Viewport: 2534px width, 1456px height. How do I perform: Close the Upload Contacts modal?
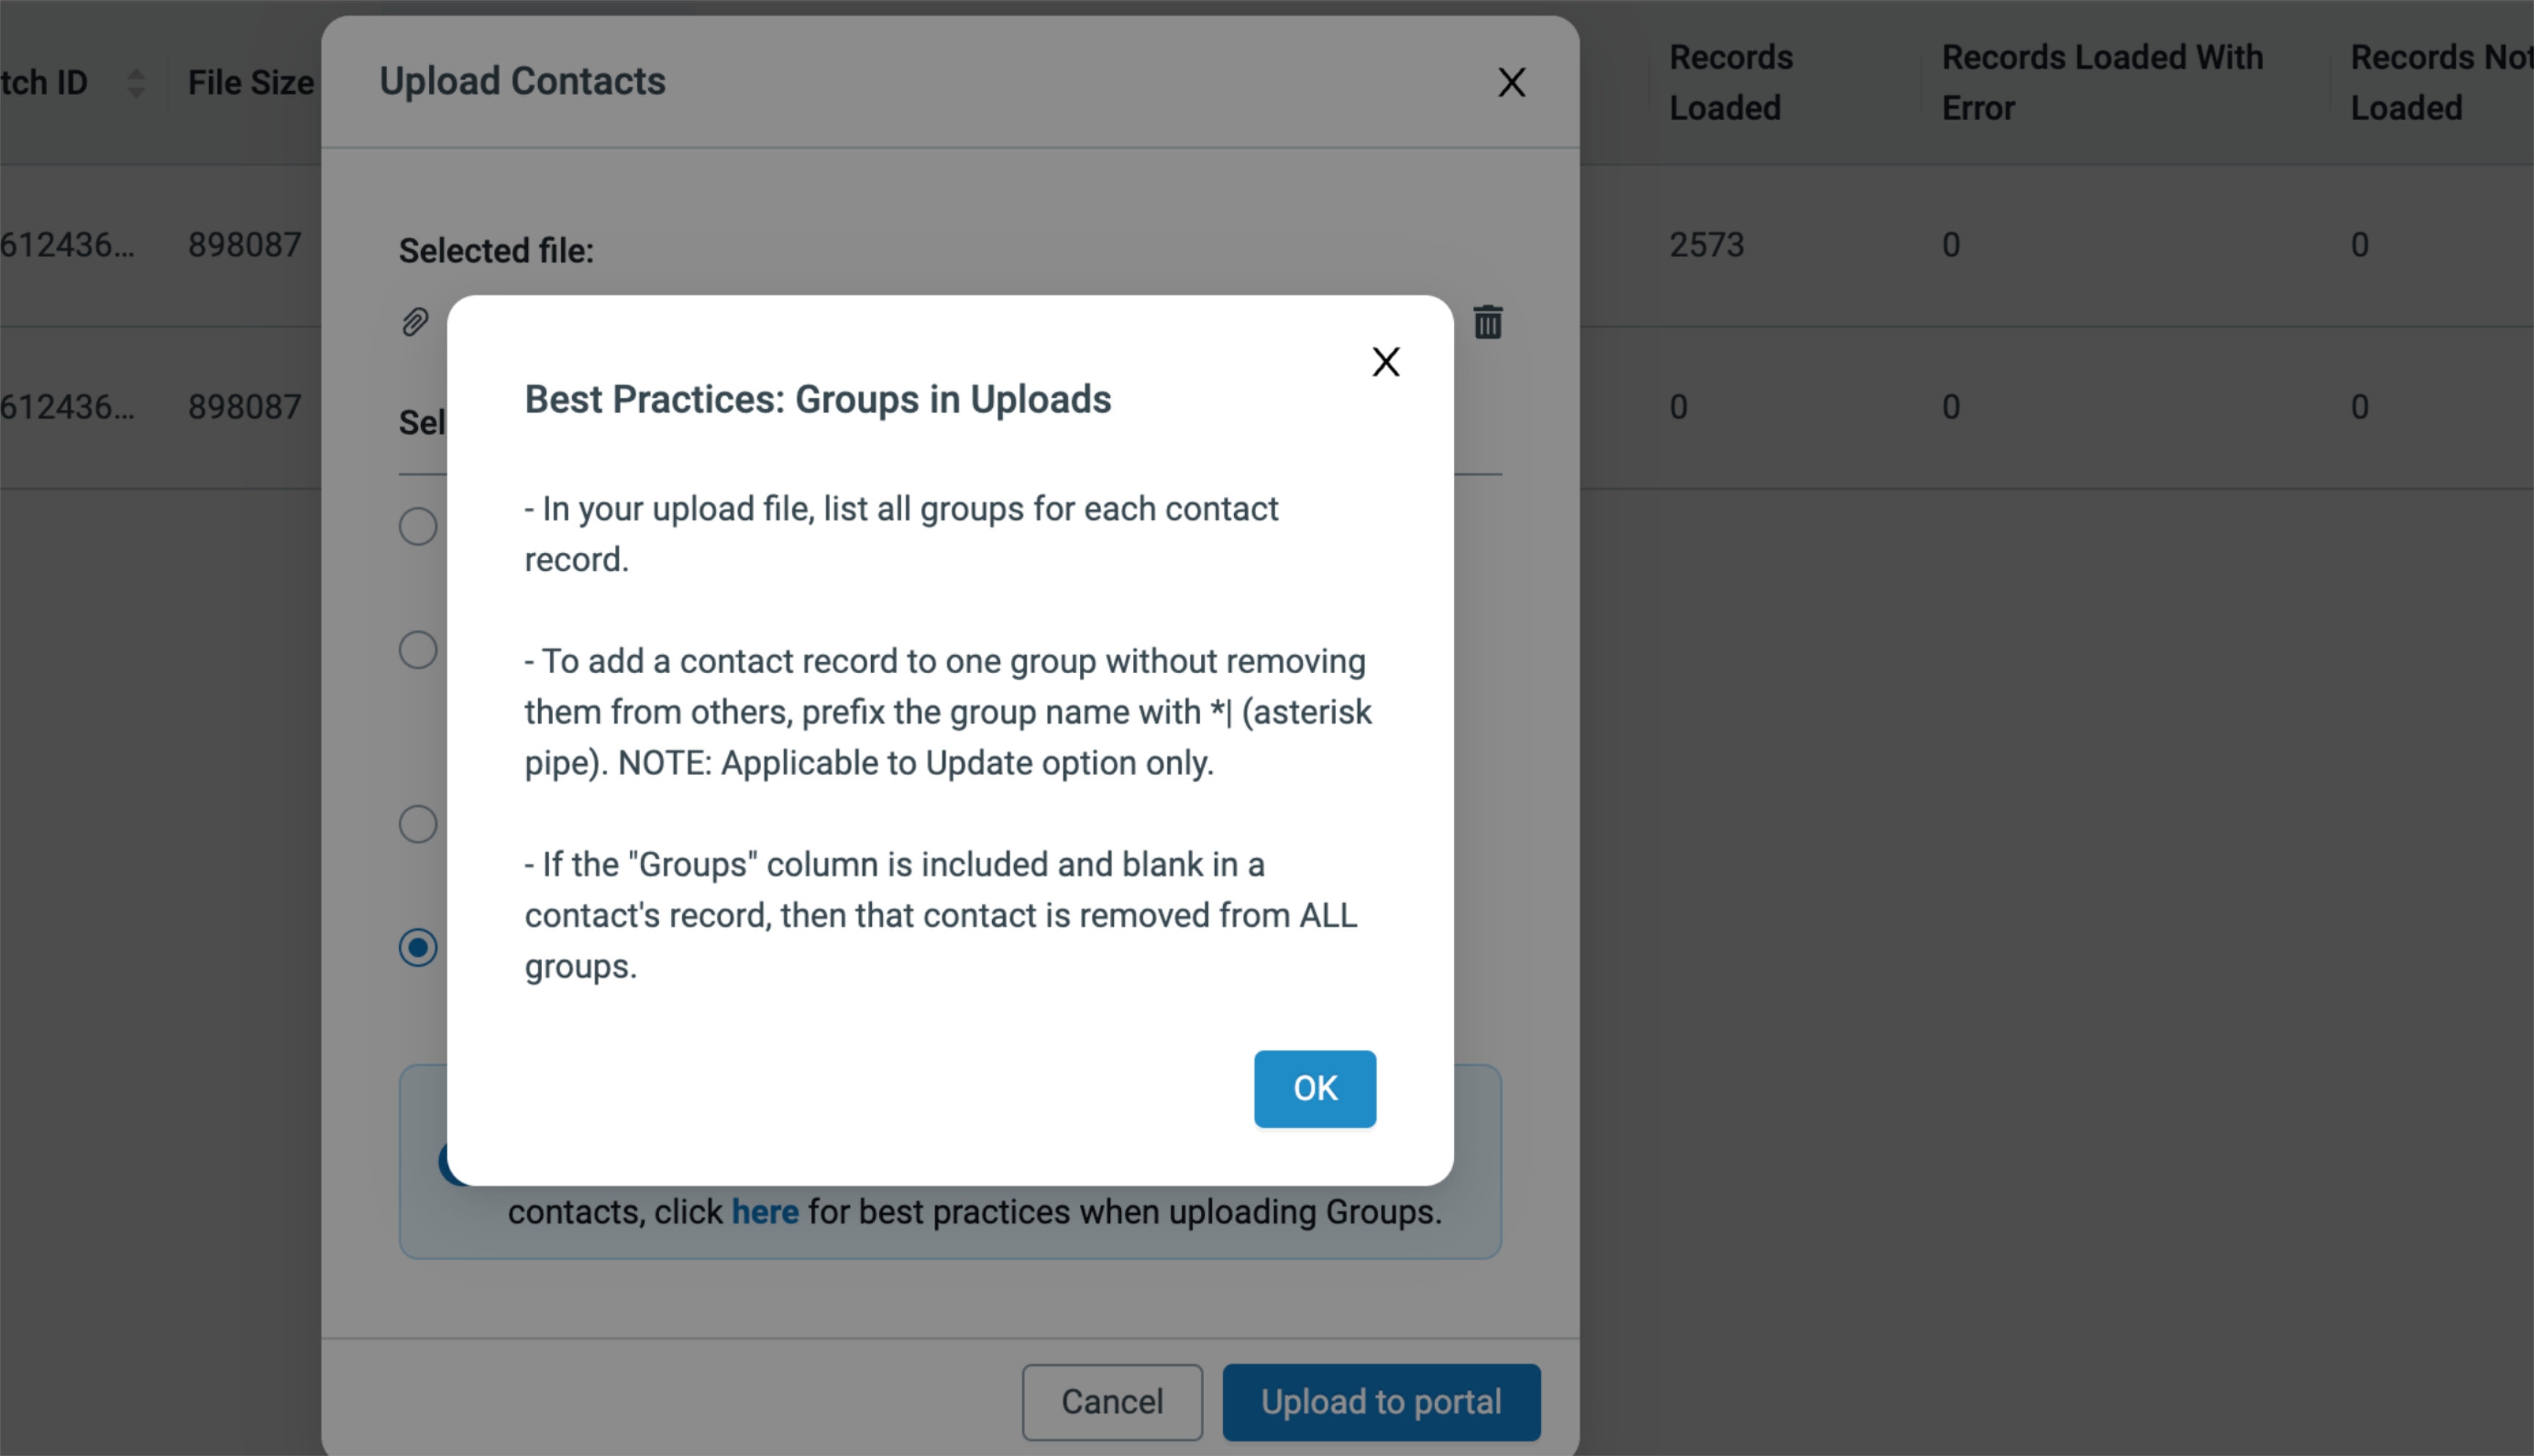tap(1512, 83)
